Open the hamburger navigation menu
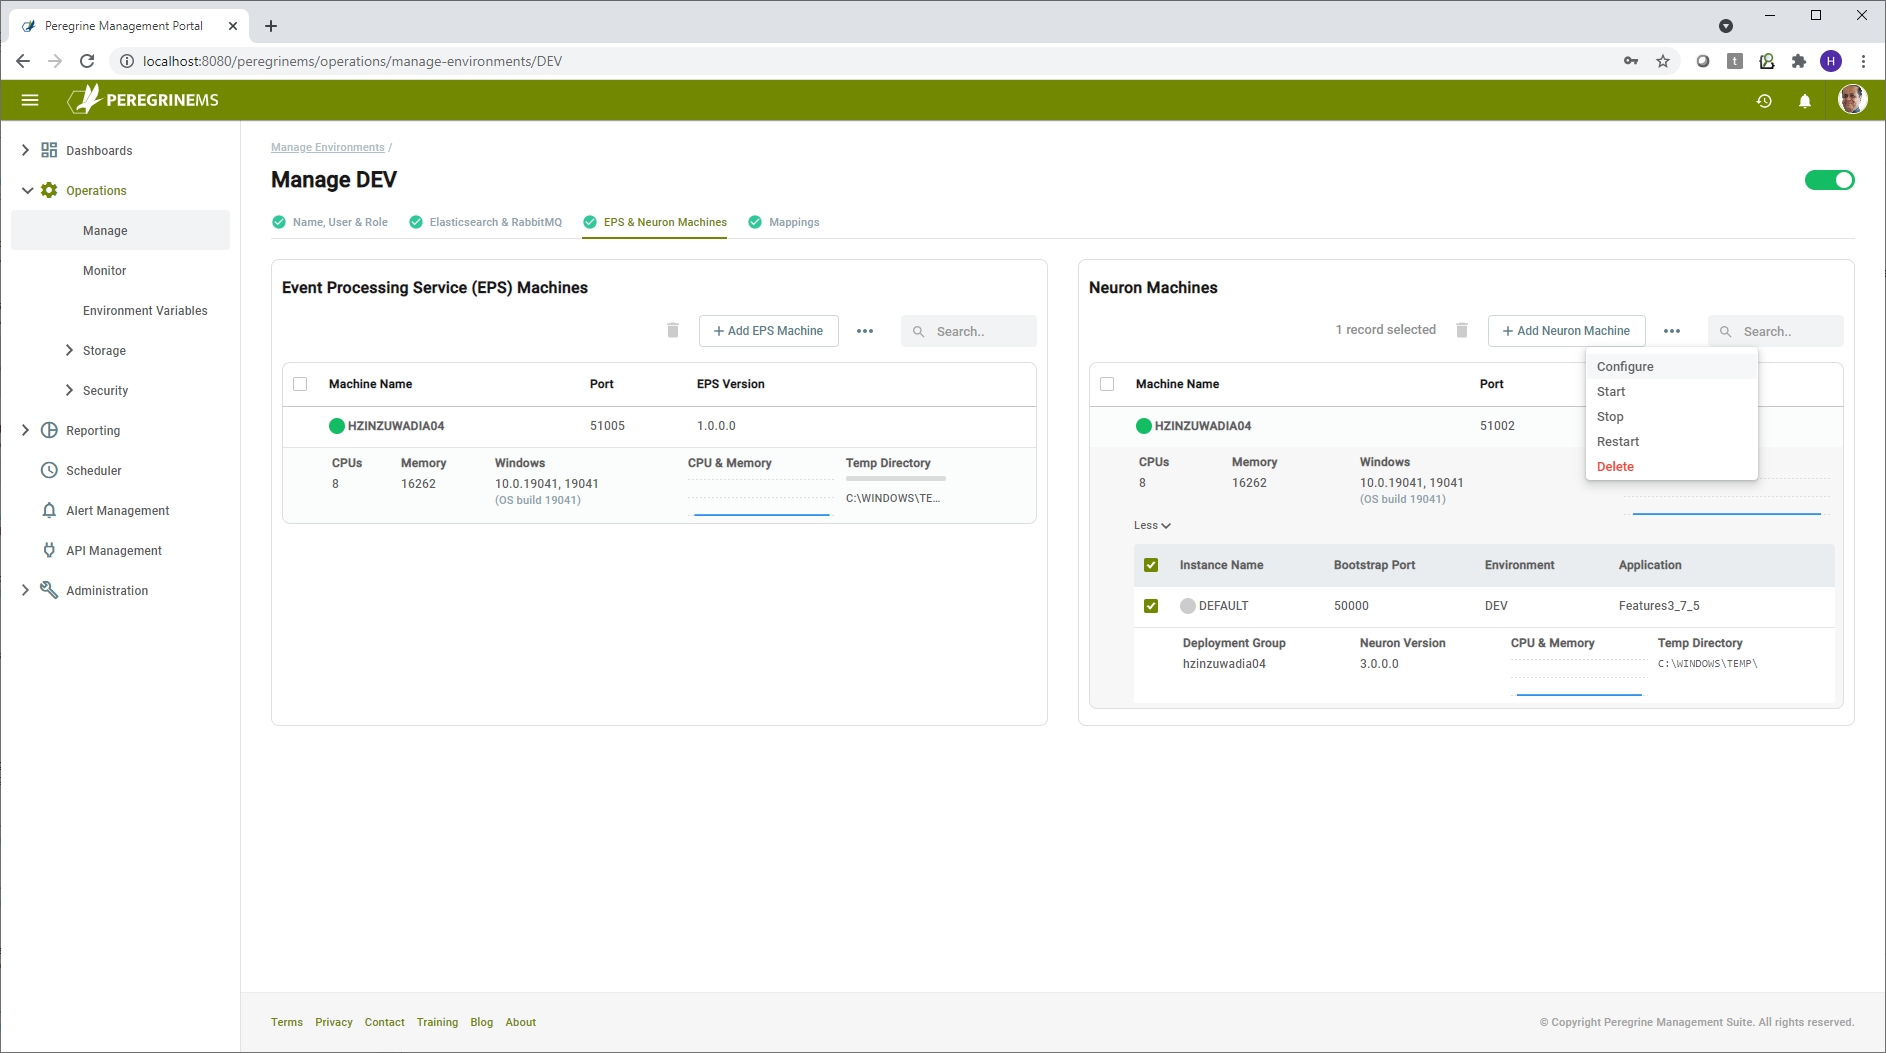 tap(30, 100)
